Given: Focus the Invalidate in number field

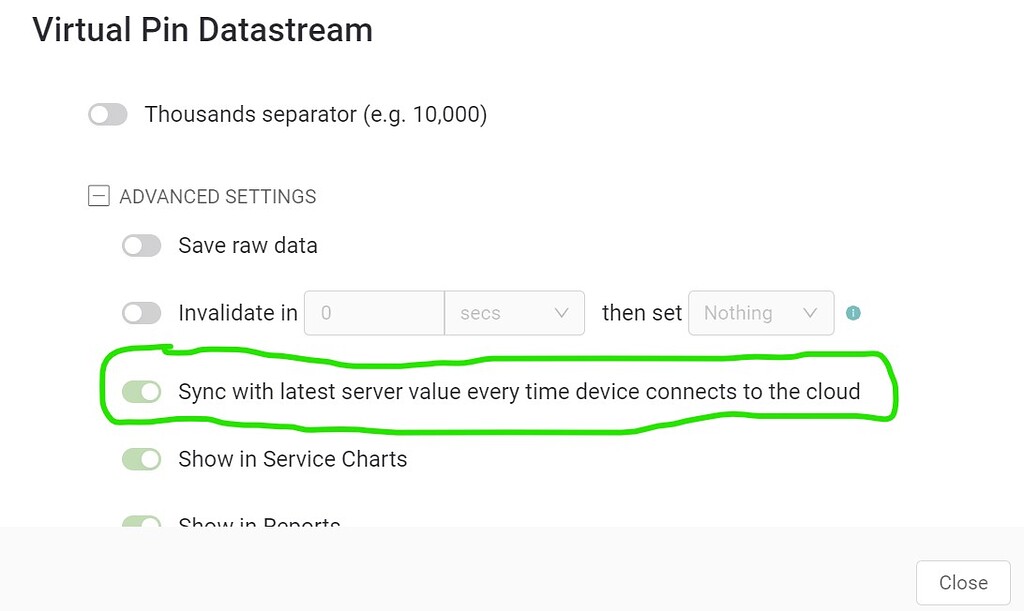Looking at the screenshot, I should point(374,313).
